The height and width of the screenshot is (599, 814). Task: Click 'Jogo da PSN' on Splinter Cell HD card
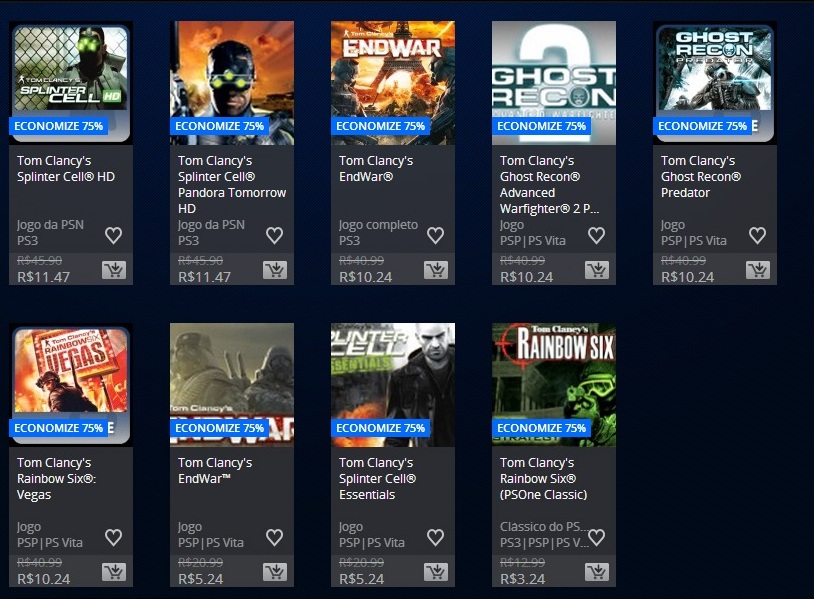(50, 225)
